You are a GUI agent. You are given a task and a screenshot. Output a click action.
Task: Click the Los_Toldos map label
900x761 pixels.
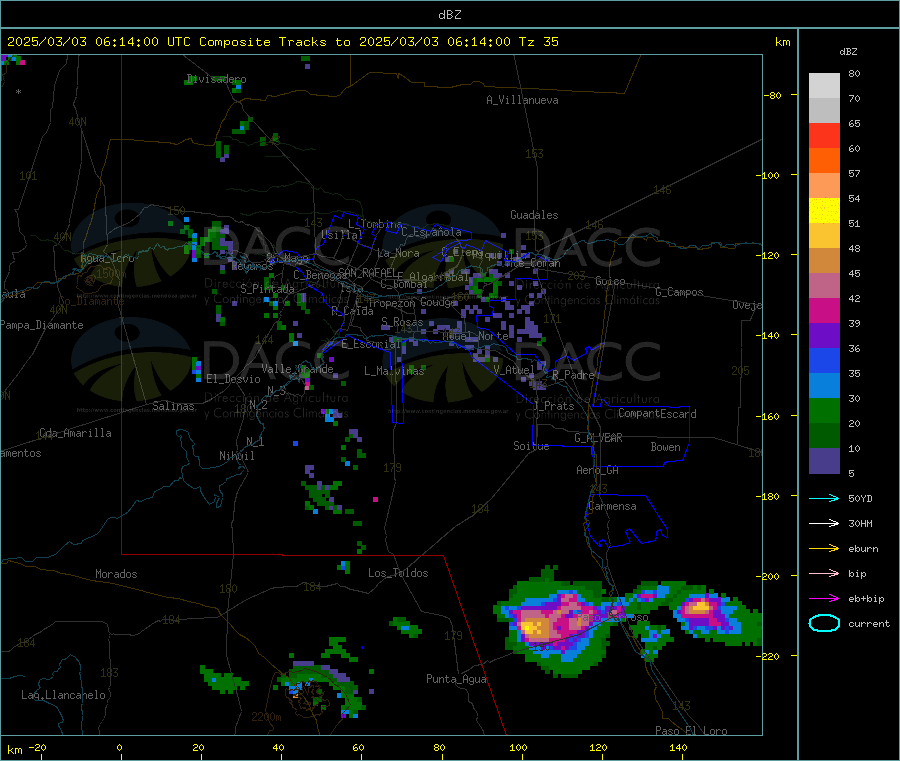(x=398, y=573)
